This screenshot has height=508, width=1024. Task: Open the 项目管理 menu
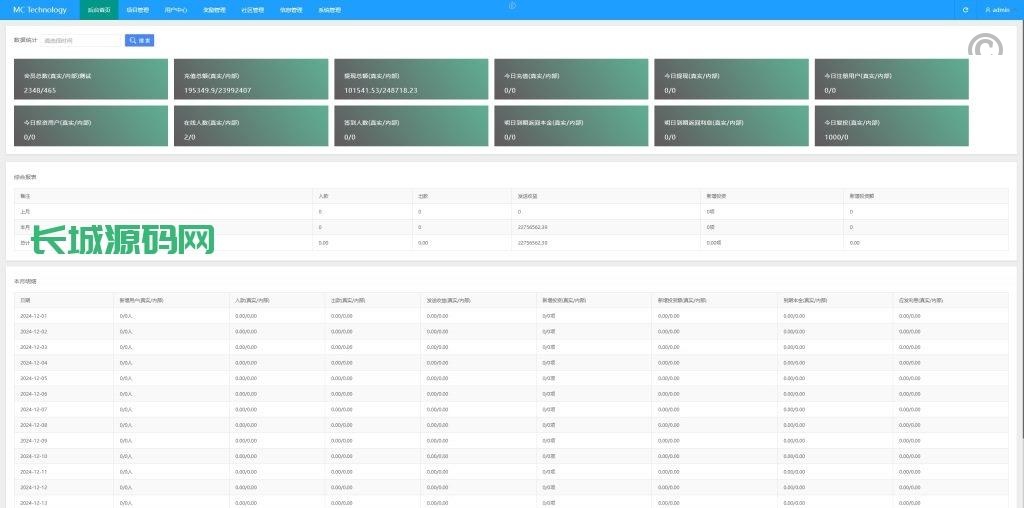pos(138,10)
